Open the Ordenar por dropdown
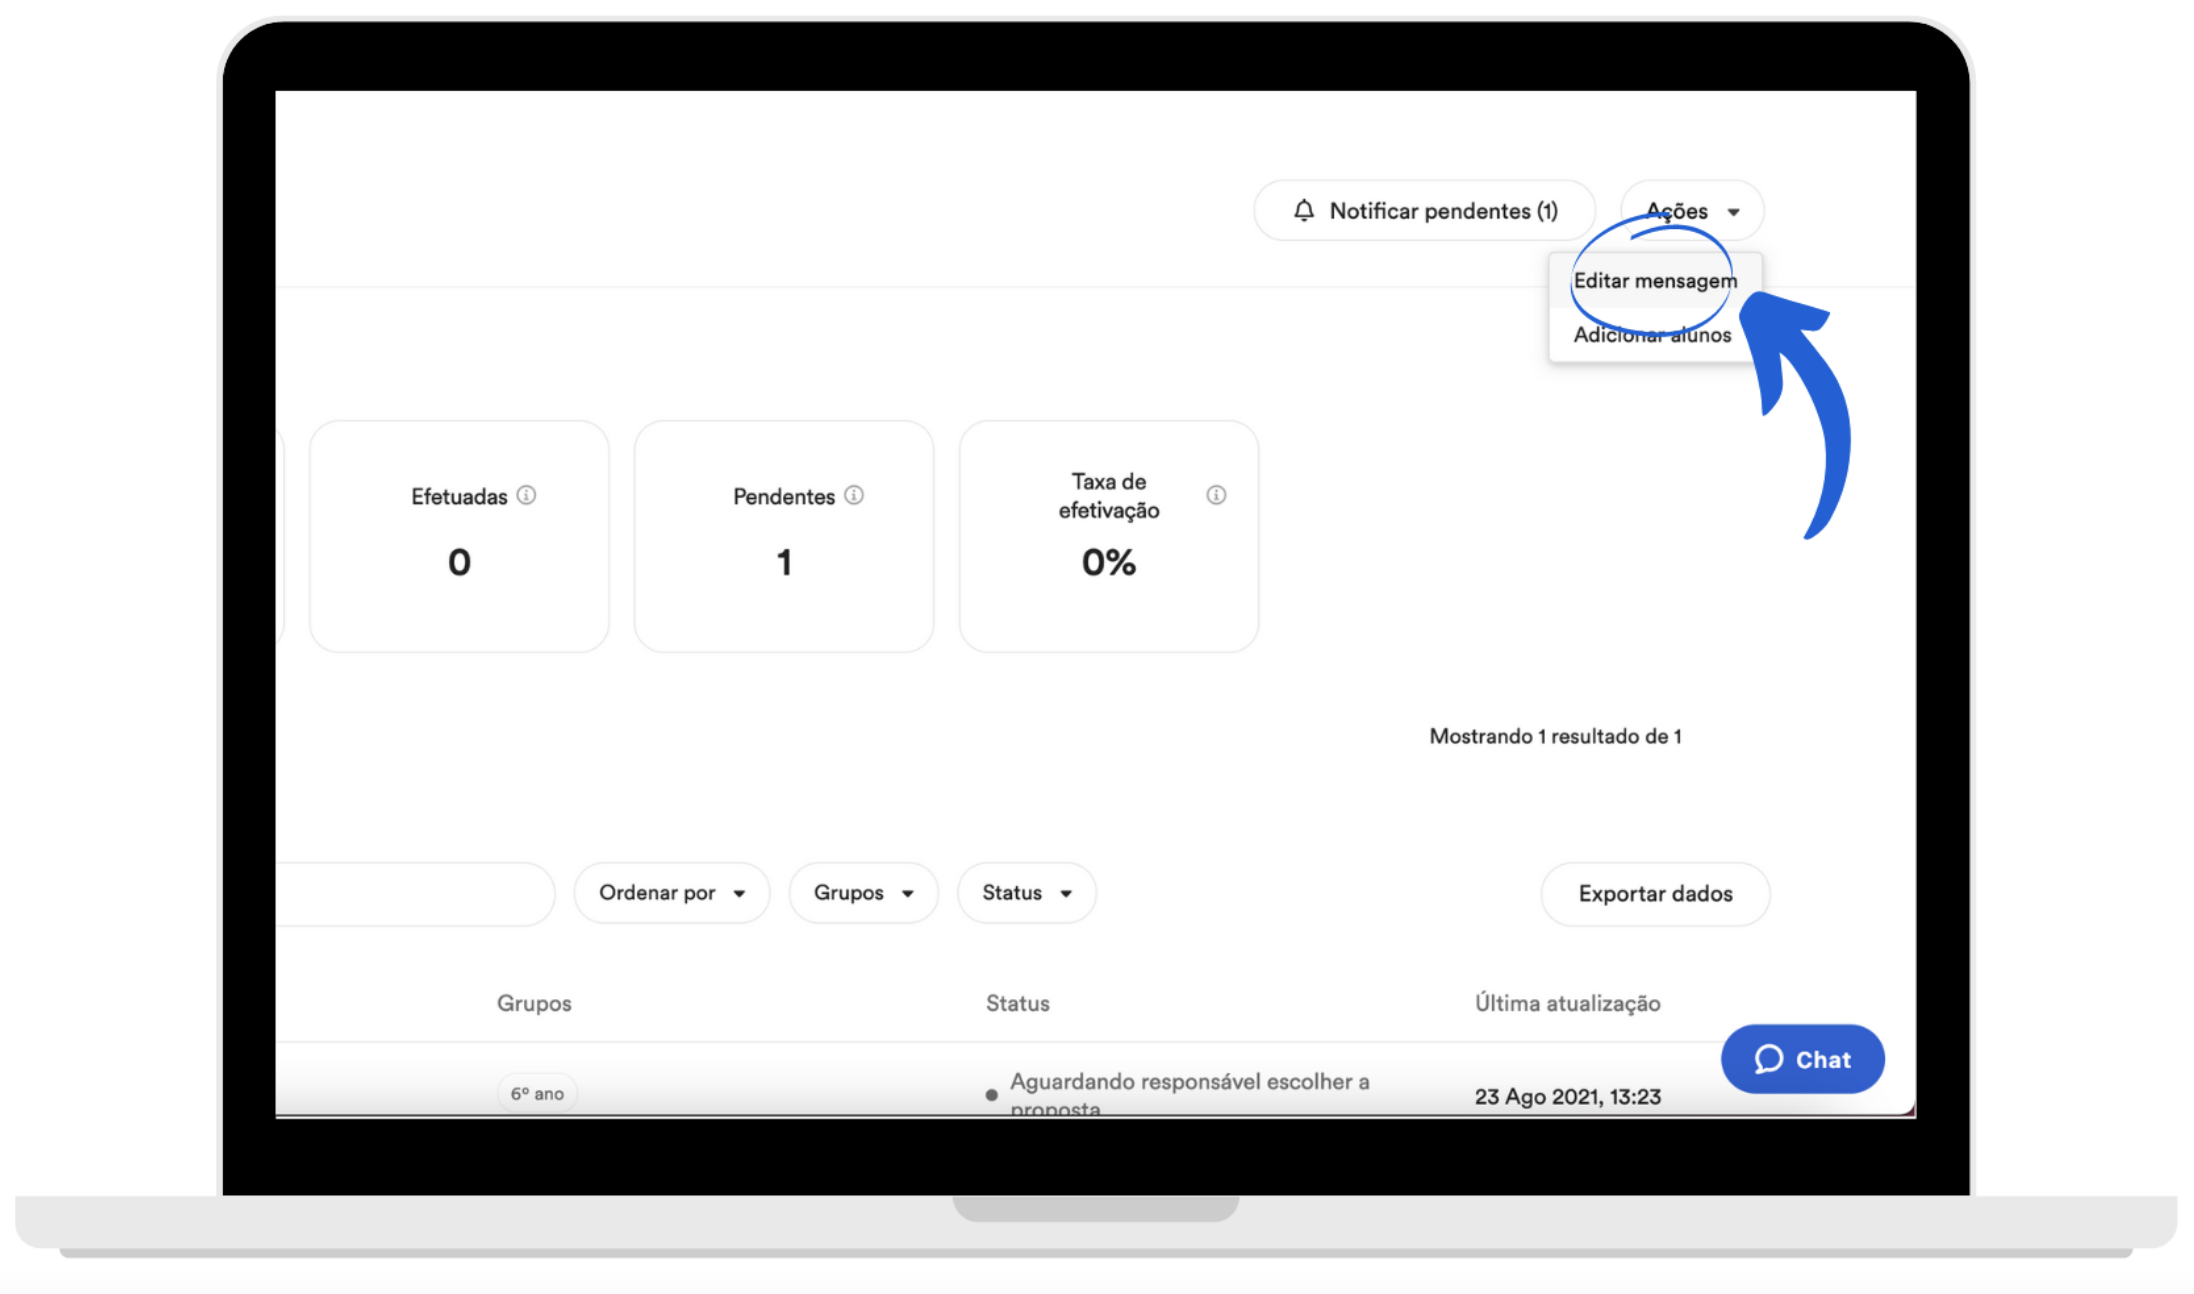The image size is (2194, 1294). click(672, 893)
